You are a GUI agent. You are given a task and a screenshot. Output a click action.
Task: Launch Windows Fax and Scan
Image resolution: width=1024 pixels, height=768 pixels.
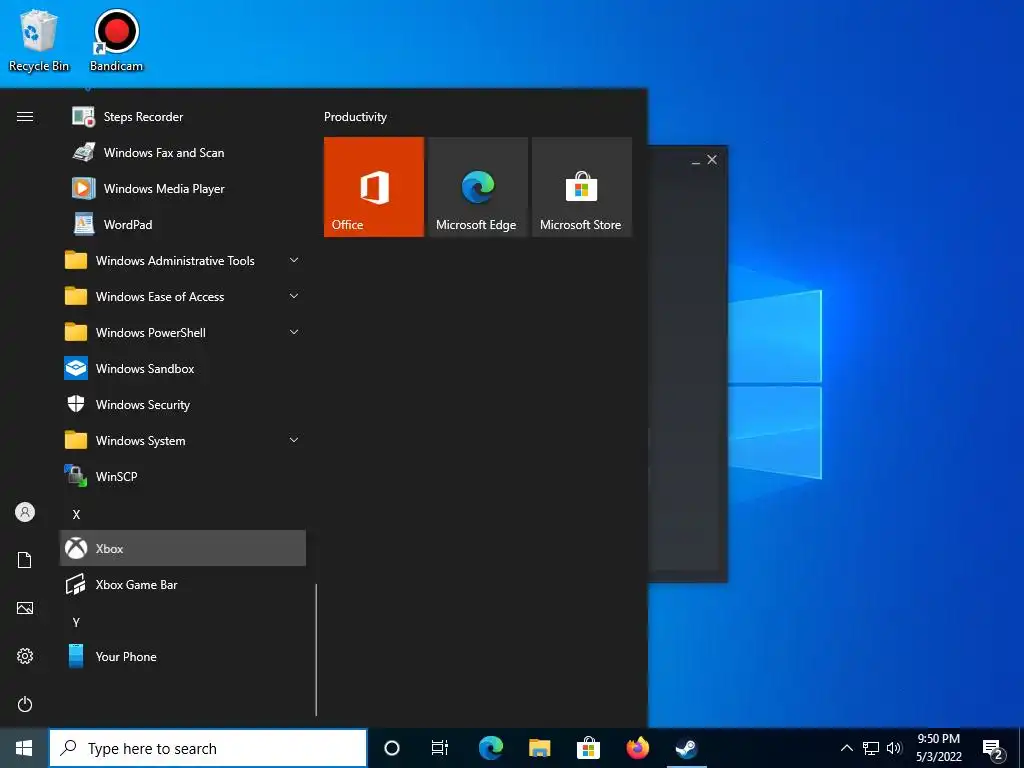tap(183, 153)
